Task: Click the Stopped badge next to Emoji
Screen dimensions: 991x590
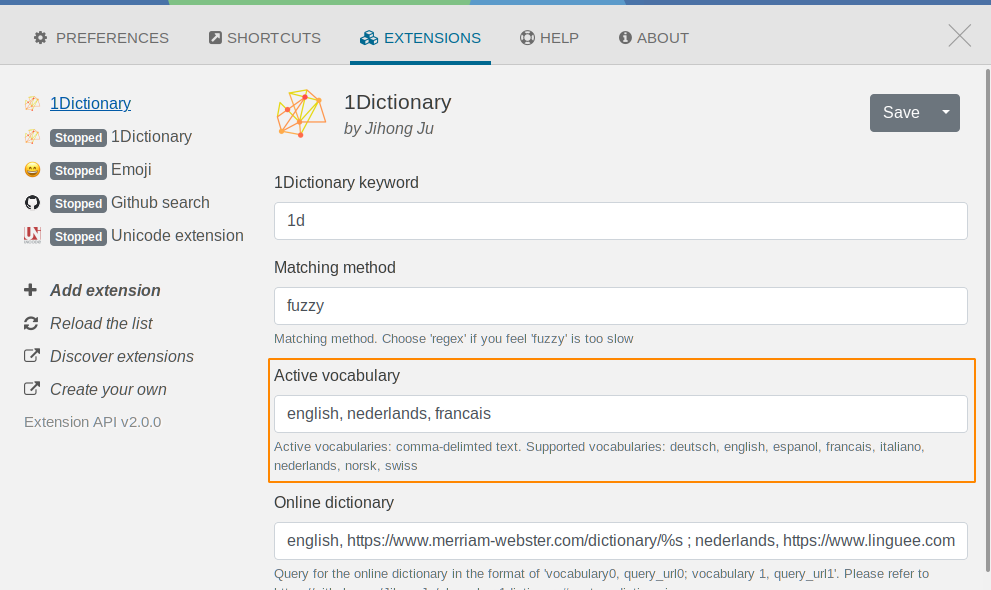Action: click(78, 171)
